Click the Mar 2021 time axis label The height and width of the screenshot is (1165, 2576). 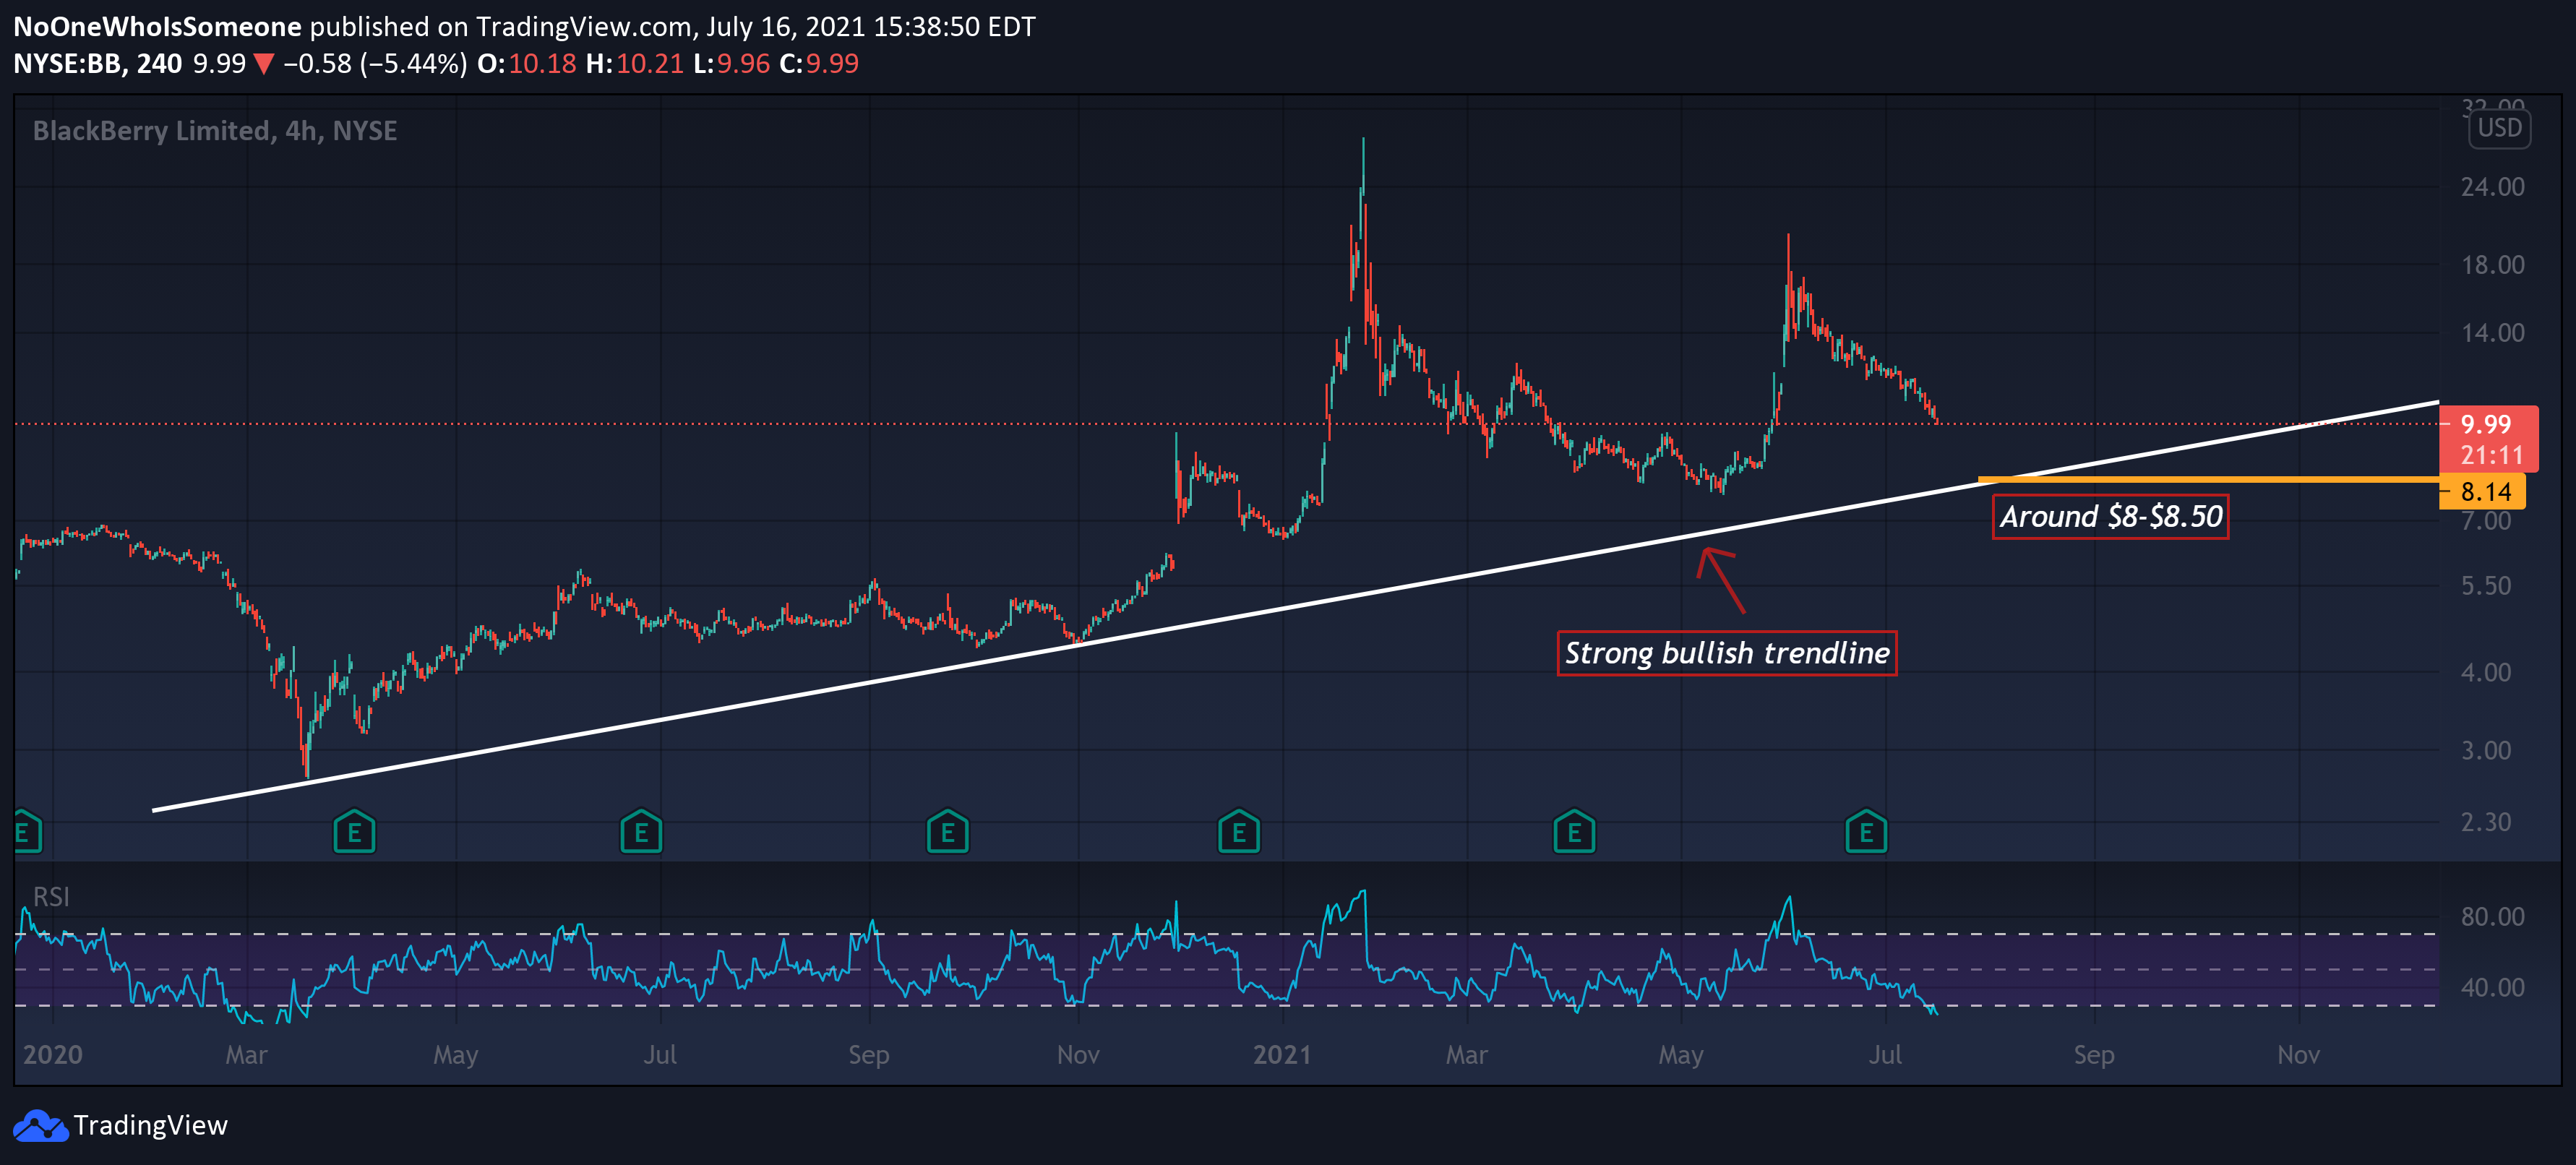tap(1467, 1055)
